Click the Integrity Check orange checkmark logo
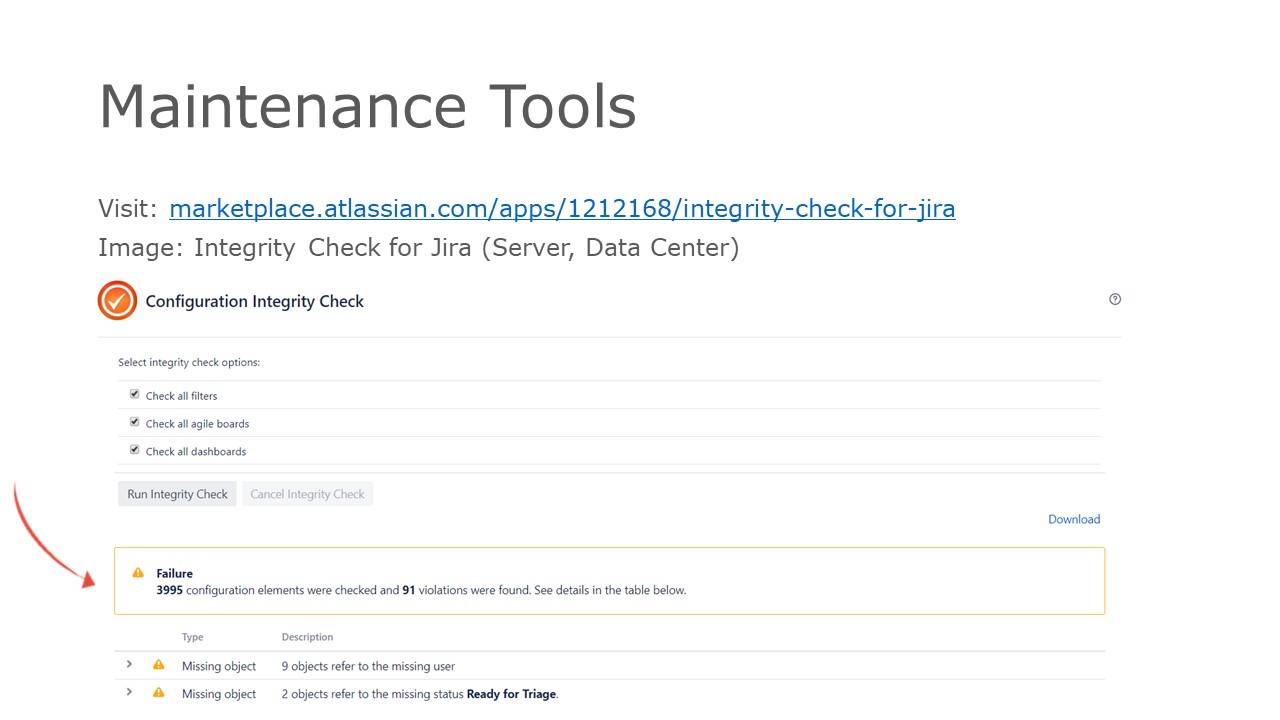1280x720 pixels. click(117, 300)
